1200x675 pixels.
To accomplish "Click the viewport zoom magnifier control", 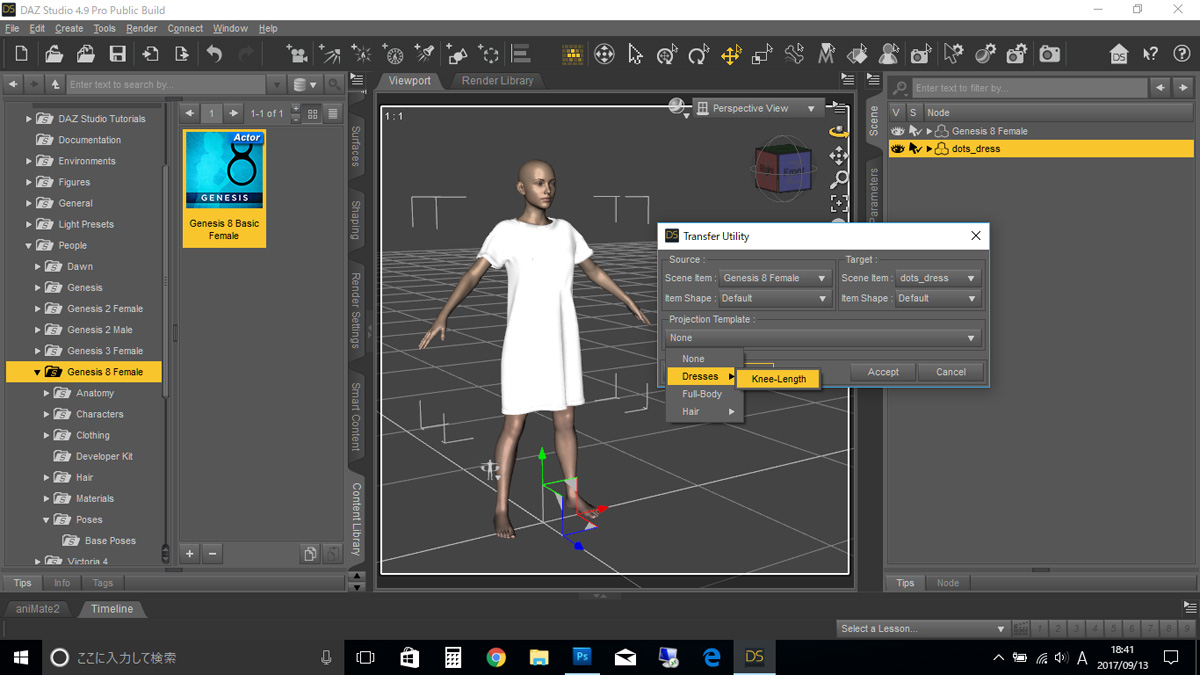I will [838, 179].
